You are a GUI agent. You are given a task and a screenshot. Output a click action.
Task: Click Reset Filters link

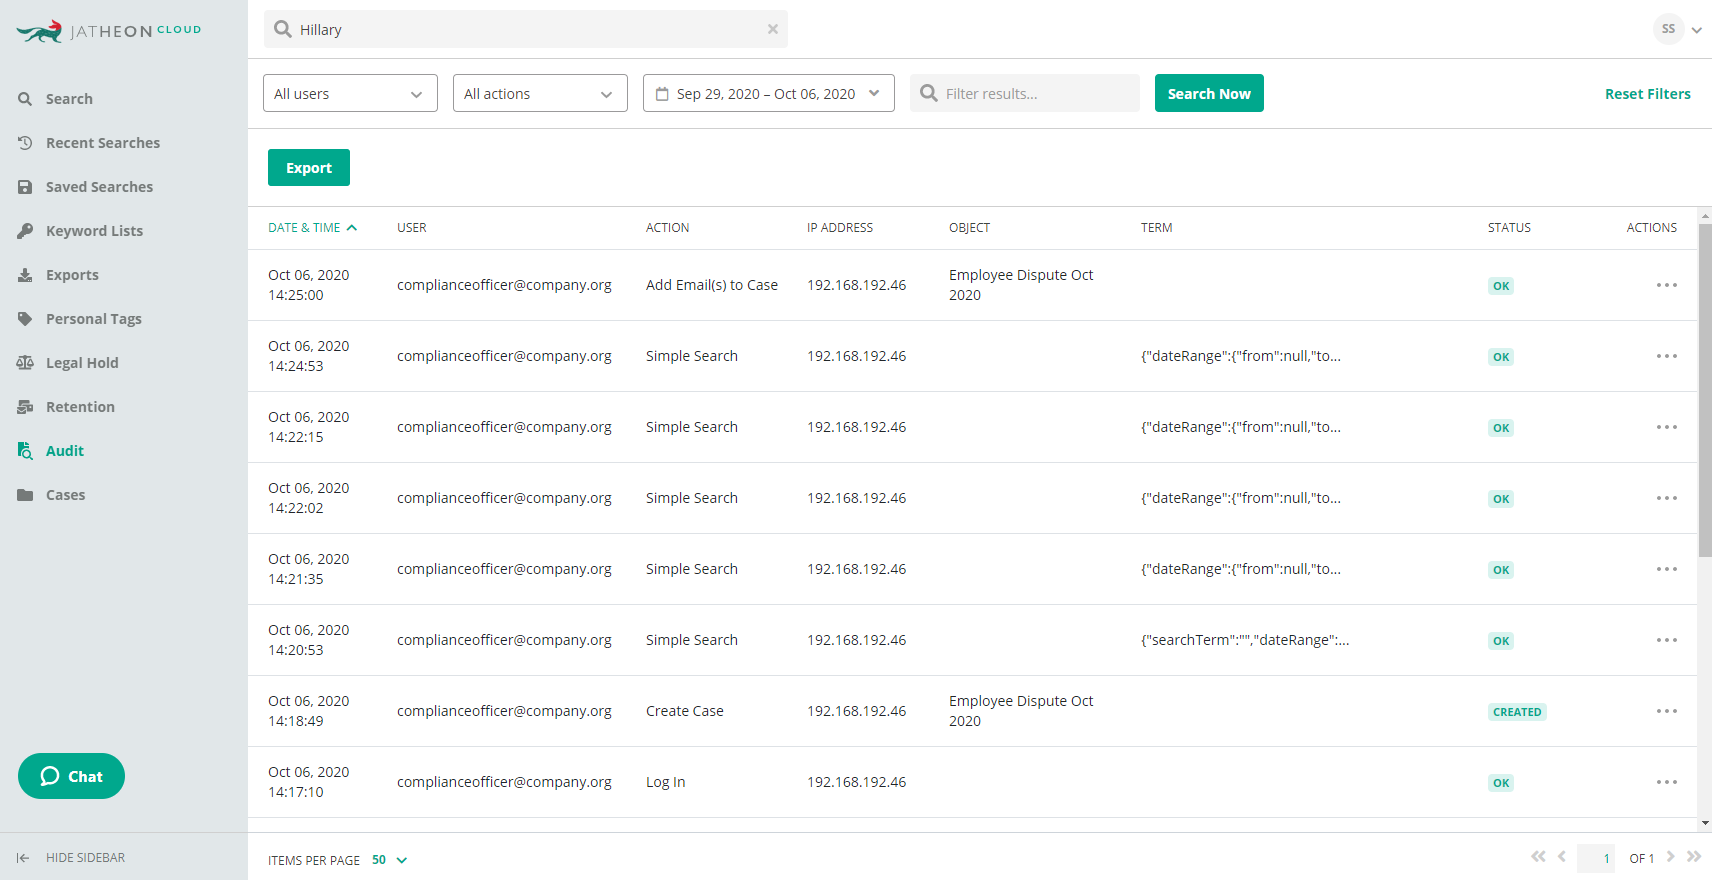(x=1647, y=94)
